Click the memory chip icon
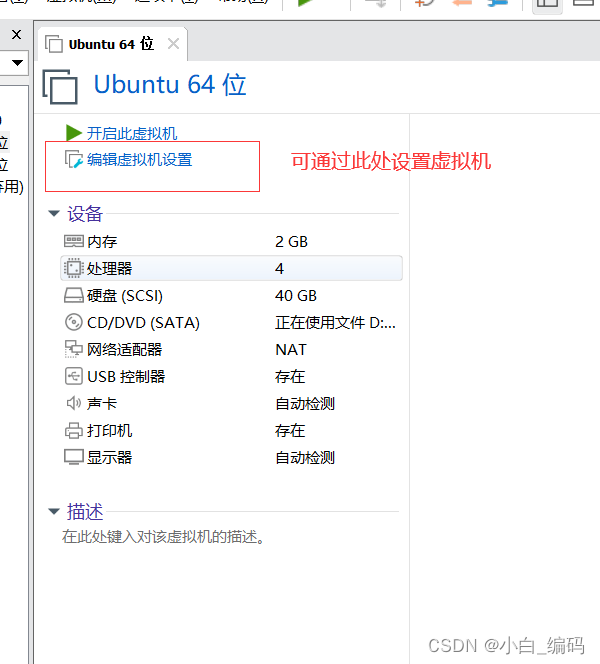The height and width of the screenshot is (664, 600). point(74,241)
